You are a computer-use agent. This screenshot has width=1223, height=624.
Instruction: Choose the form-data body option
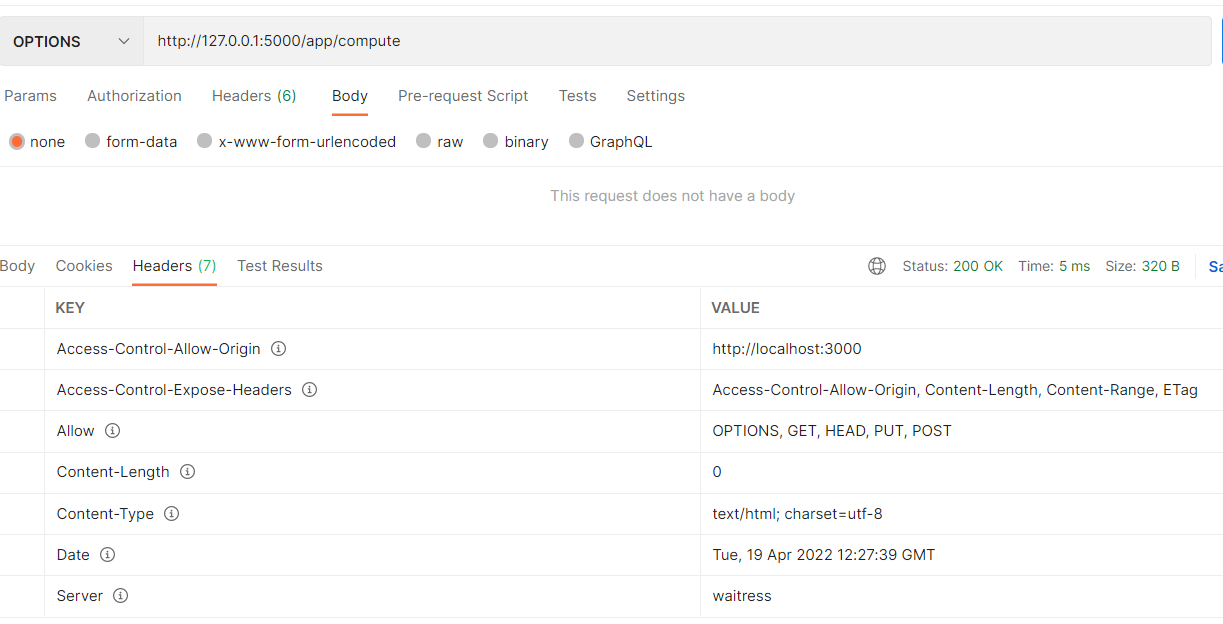coord(93,142)
